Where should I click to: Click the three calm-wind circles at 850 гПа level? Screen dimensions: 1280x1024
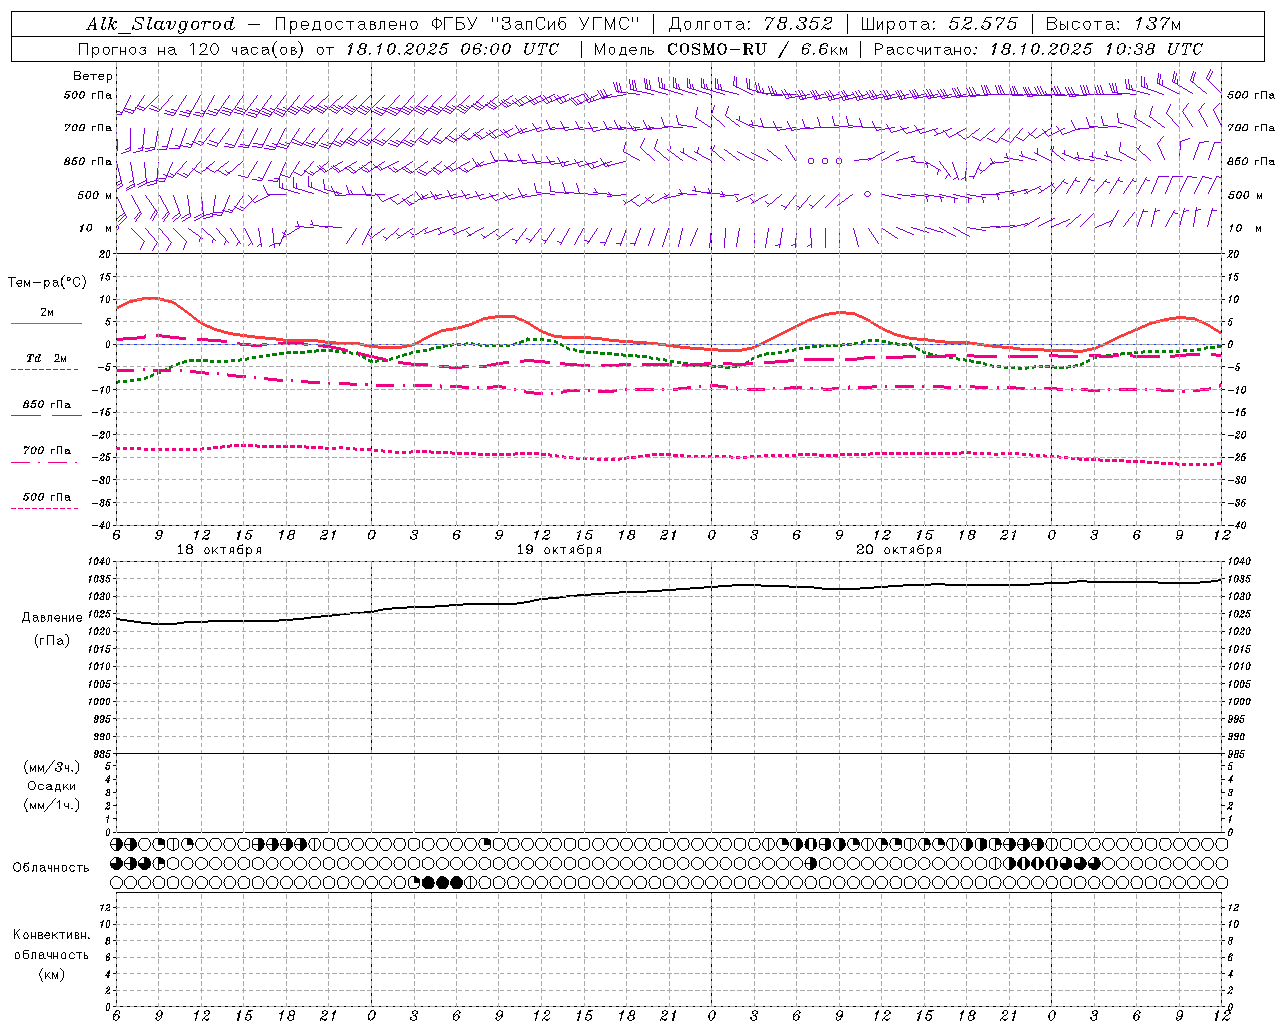[x=825, y=161]
